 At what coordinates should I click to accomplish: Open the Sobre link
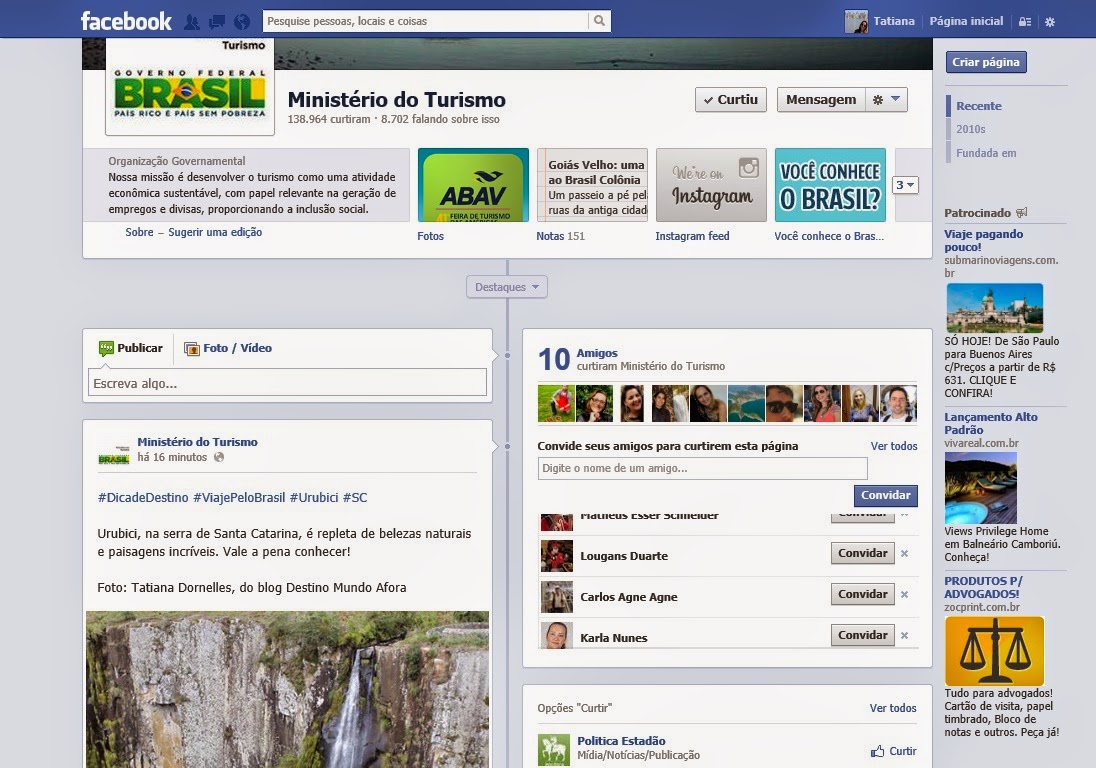point(139,232)
